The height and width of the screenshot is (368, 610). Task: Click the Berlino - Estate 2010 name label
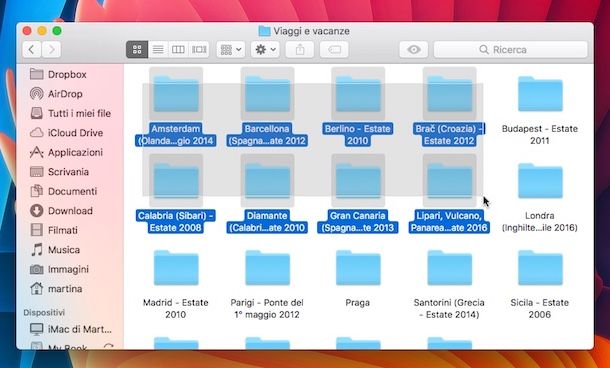point(358,135)
